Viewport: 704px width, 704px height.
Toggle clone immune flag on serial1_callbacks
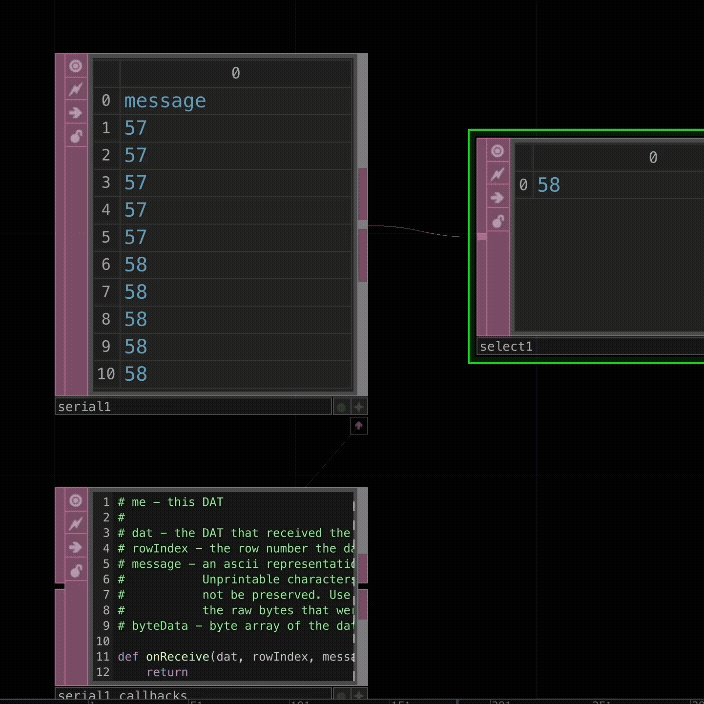(75, 524)
